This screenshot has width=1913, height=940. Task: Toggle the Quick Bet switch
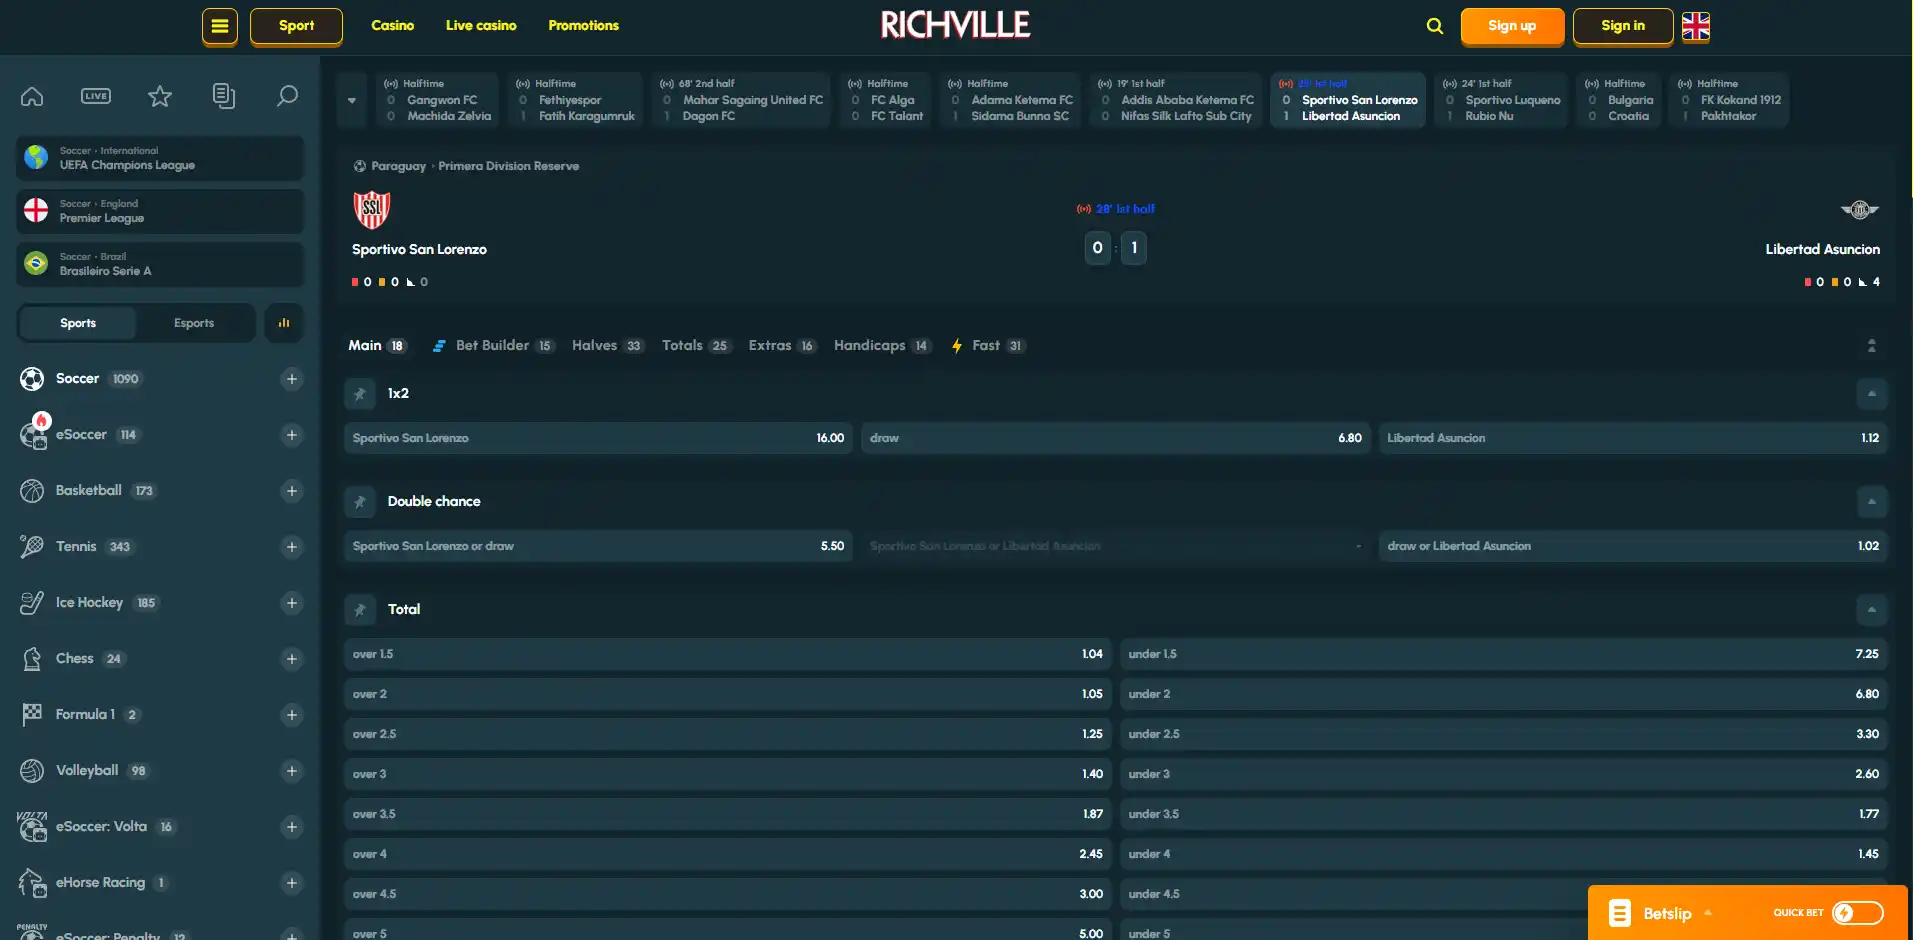tap(1858, 913)
